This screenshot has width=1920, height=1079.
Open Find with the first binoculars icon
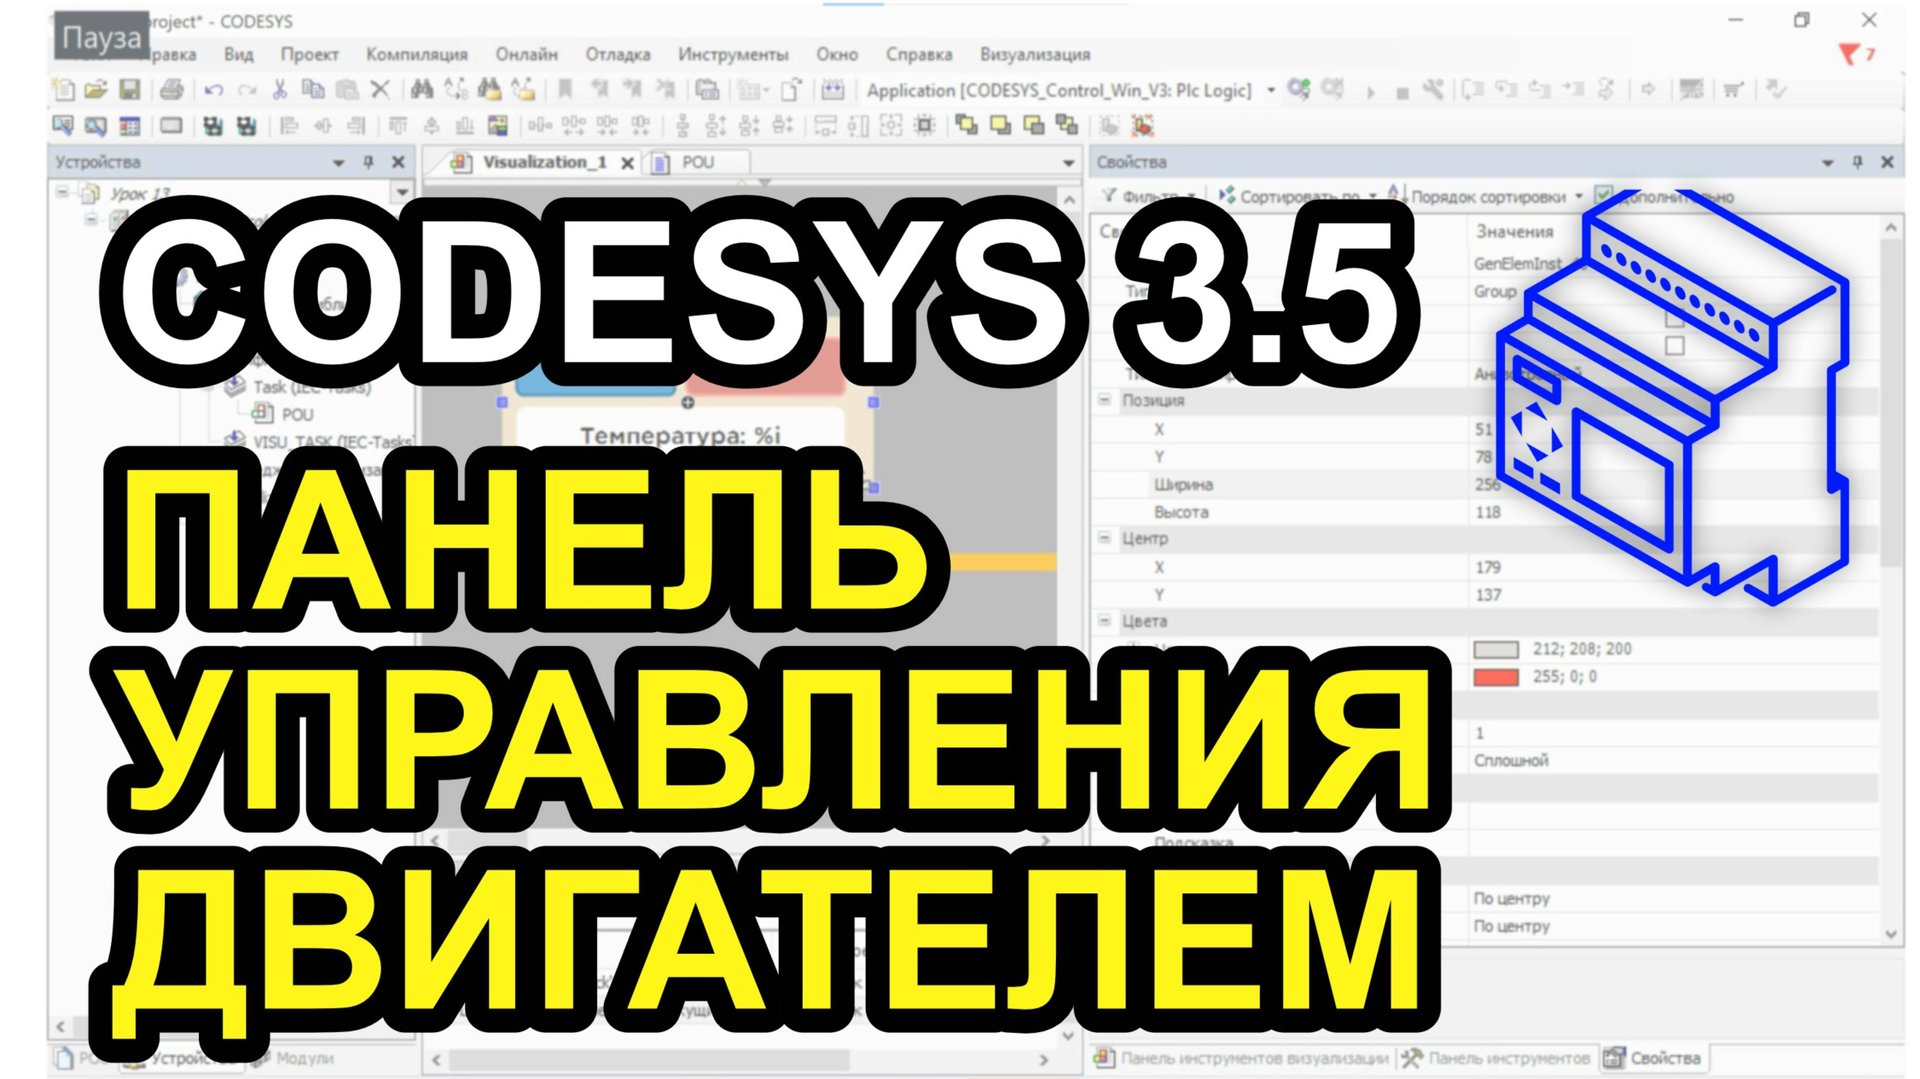422,90
